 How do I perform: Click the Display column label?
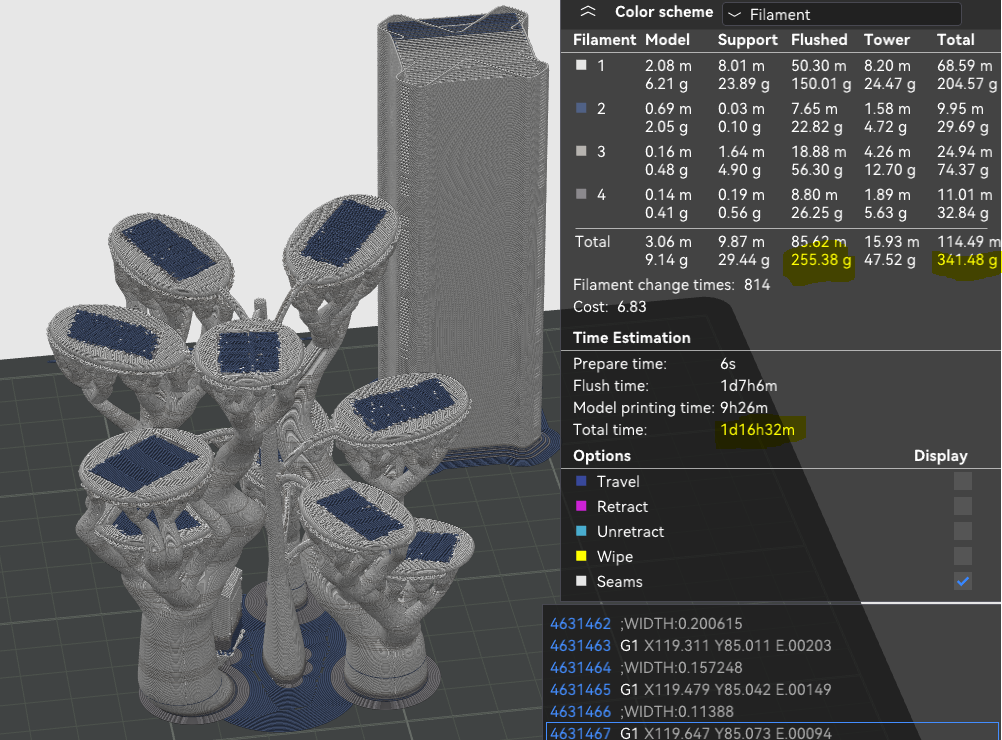(x=940, y=456)
